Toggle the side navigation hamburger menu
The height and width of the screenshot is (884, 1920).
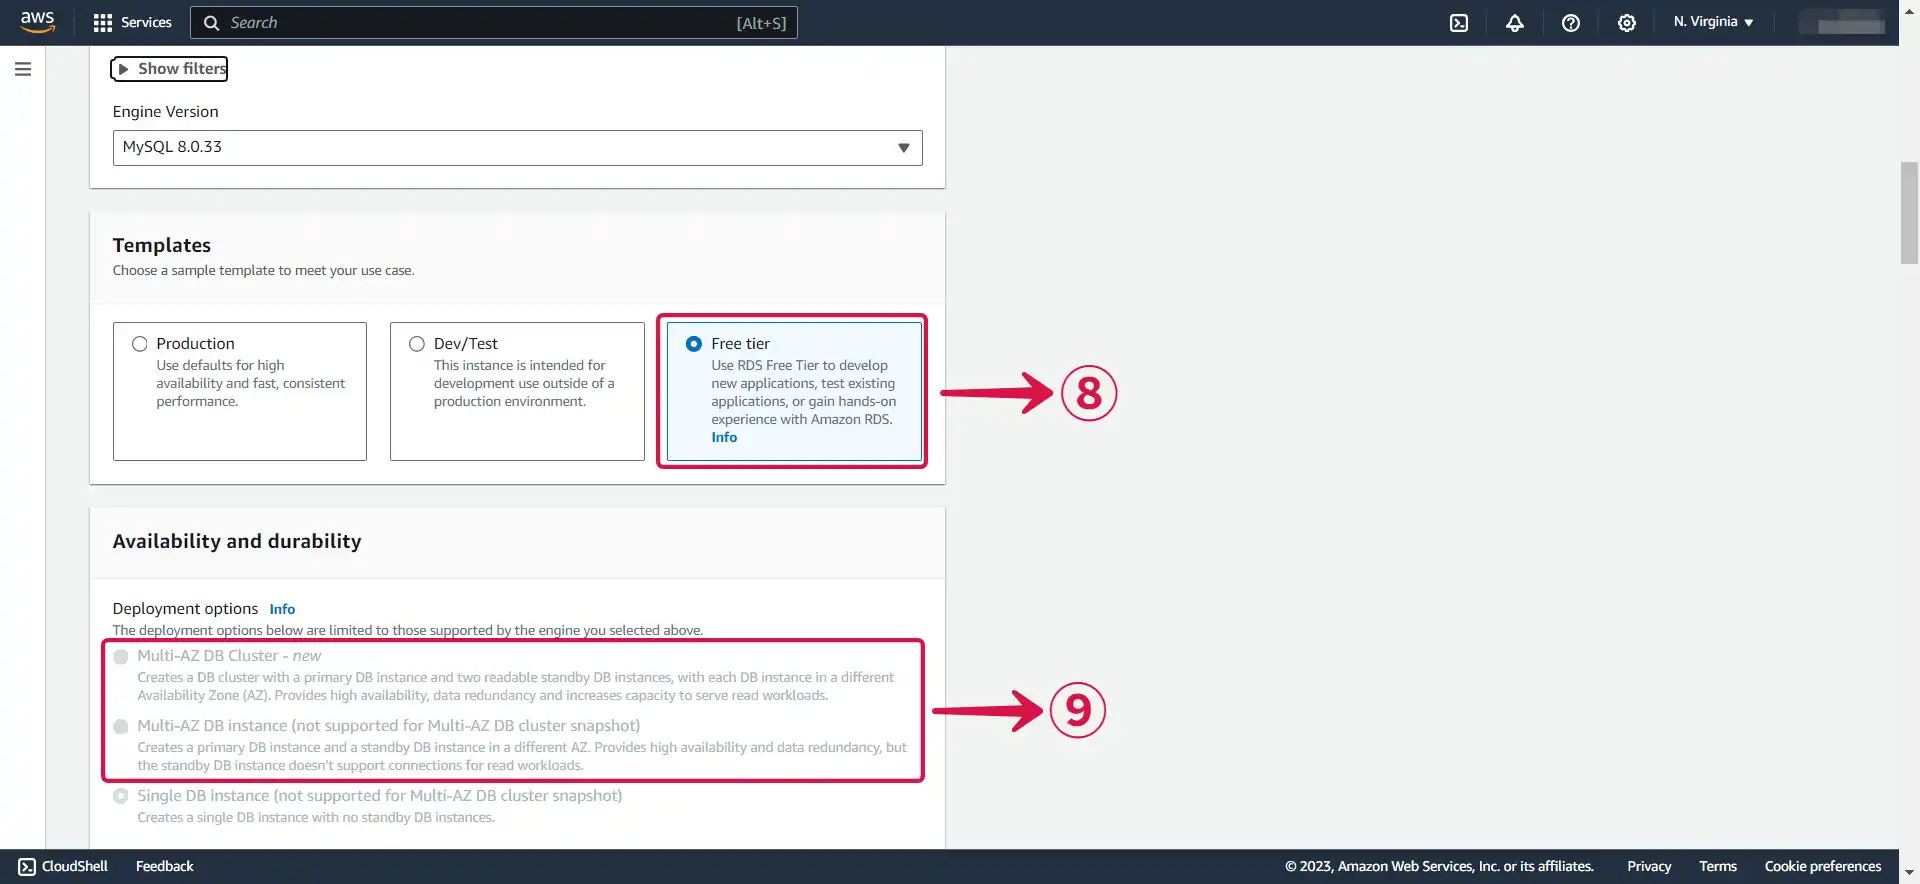pos(23,69)
